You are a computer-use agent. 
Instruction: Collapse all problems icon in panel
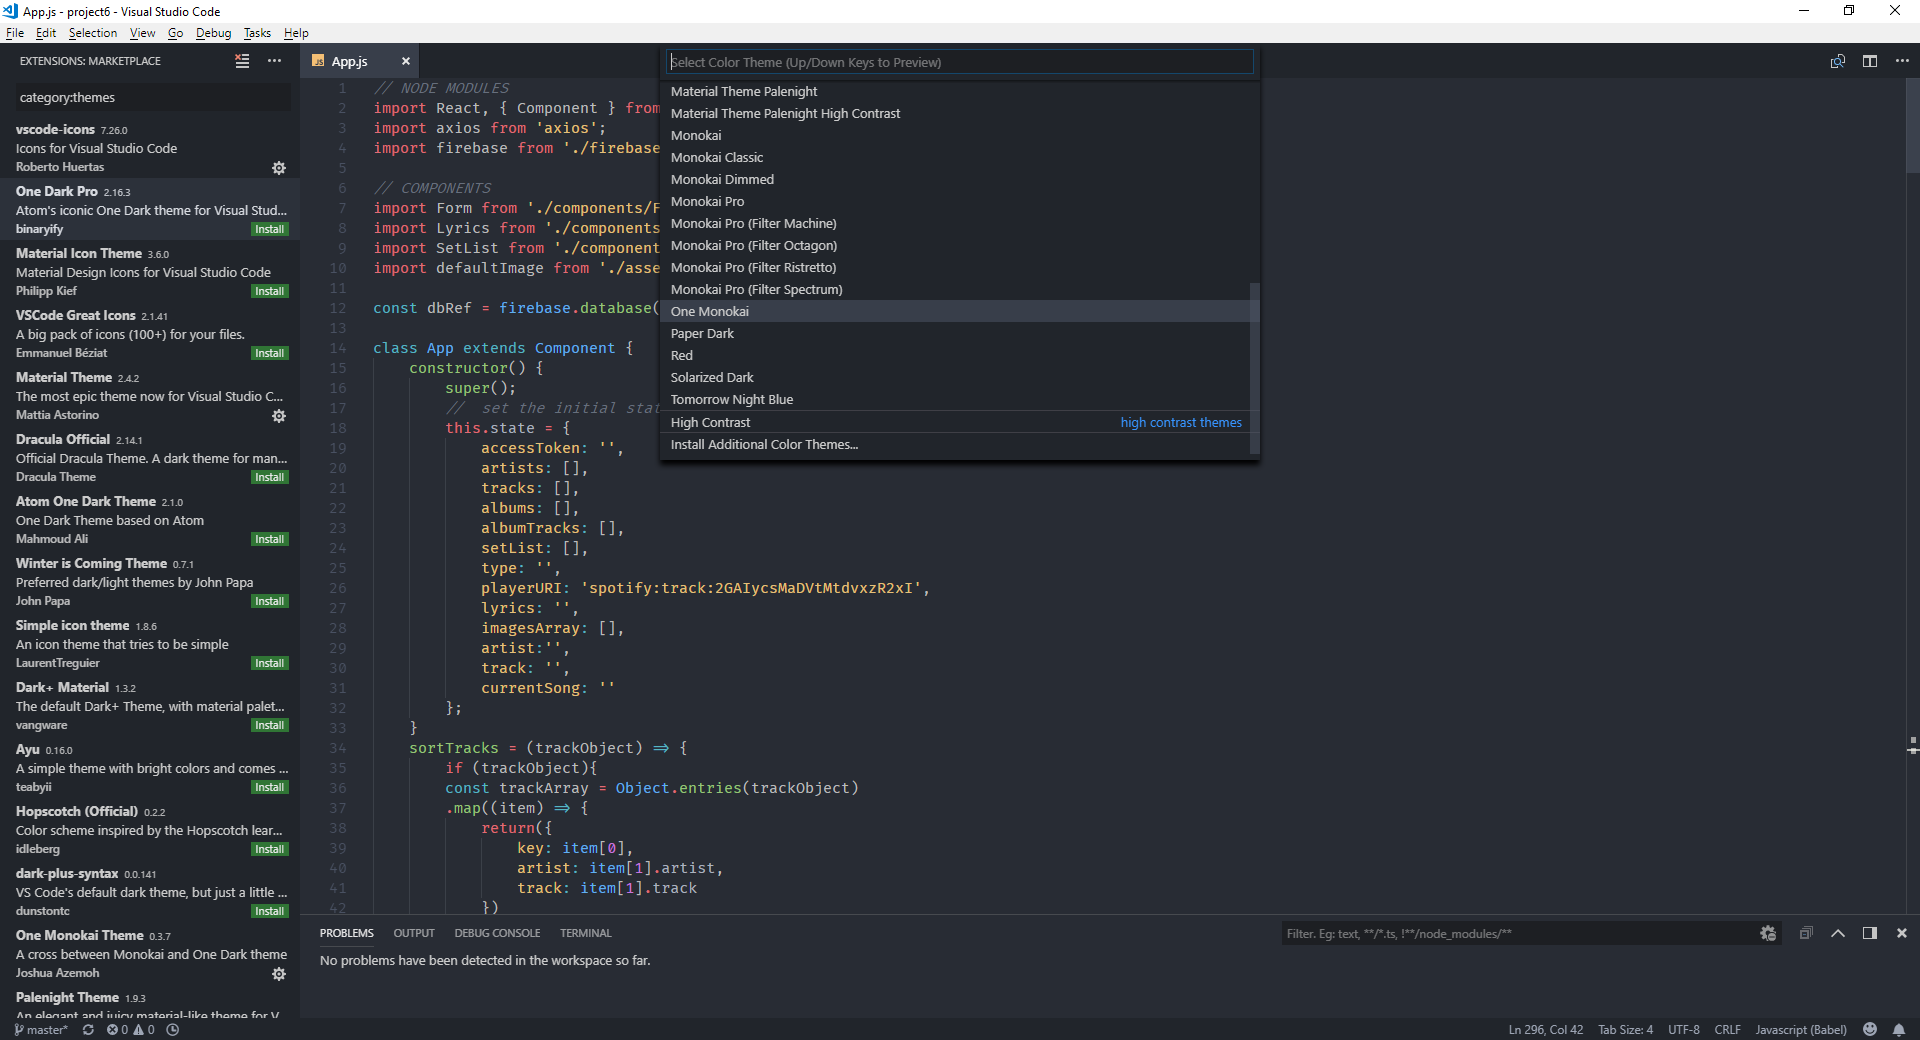(x=1806, y=933)
